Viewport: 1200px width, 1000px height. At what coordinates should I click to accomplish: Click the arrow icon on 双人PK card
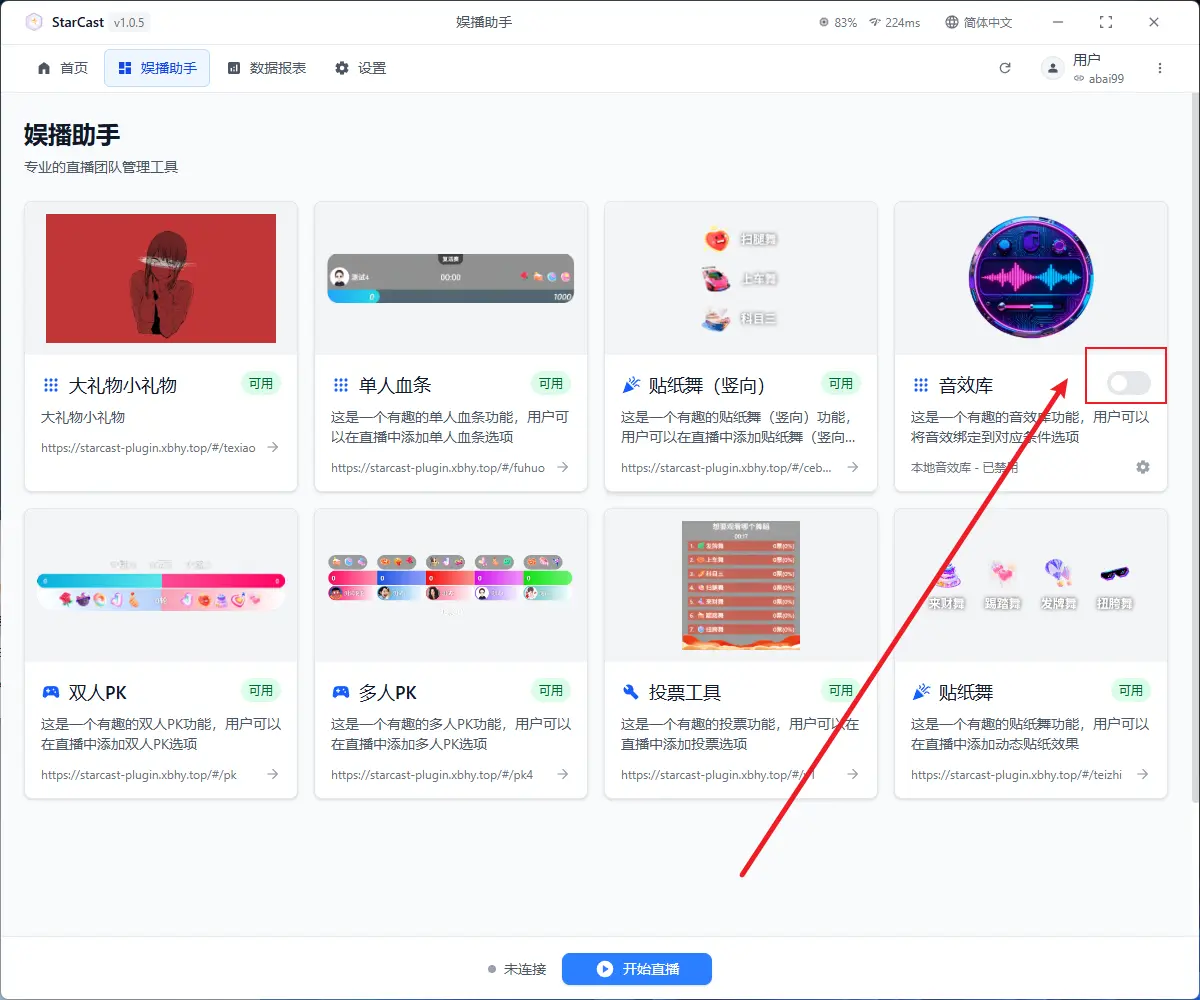click(273, 774)
